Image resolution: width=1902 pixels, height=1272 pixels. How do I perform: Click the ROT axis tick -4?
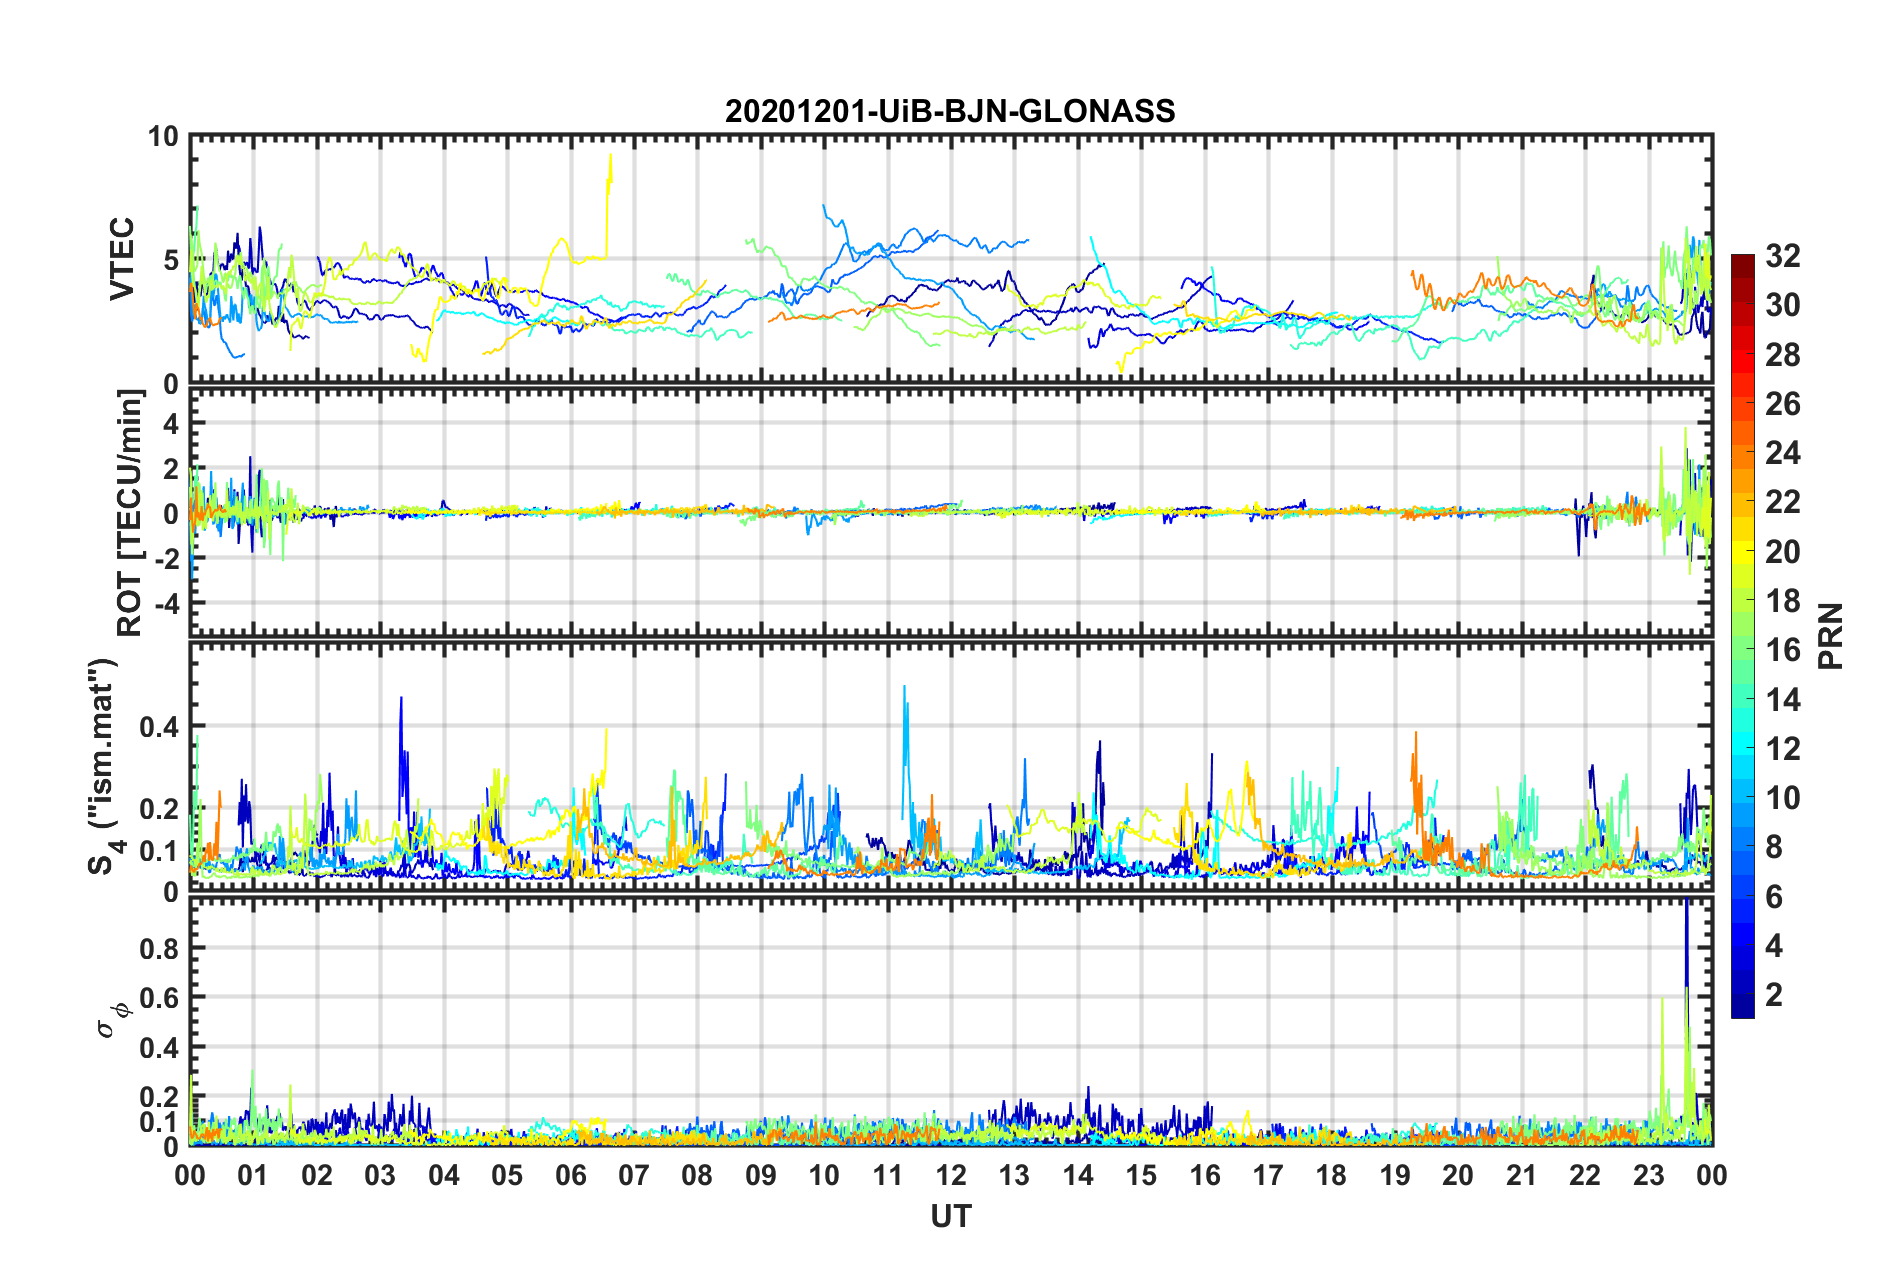[x=166, y=604]
